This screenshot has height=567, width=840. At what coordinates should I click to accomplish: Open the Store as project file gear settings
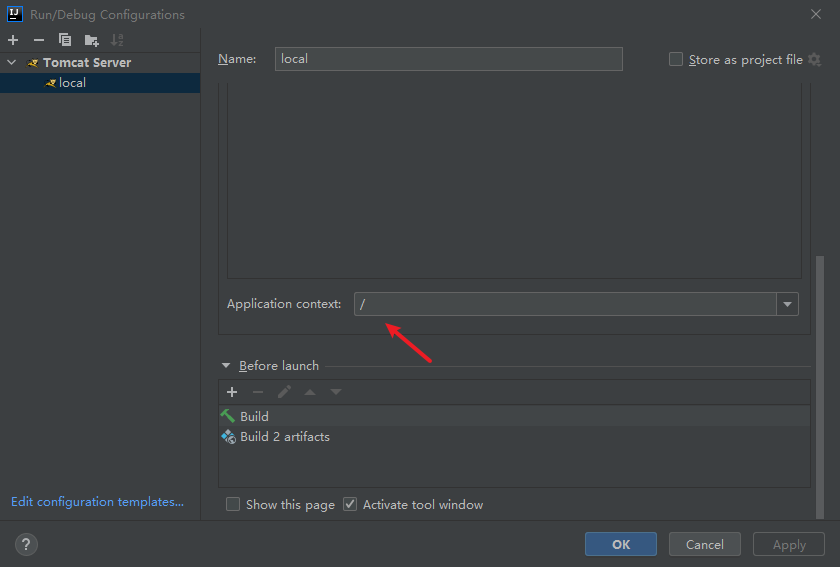pyautogui.click(x=814, y=59)
